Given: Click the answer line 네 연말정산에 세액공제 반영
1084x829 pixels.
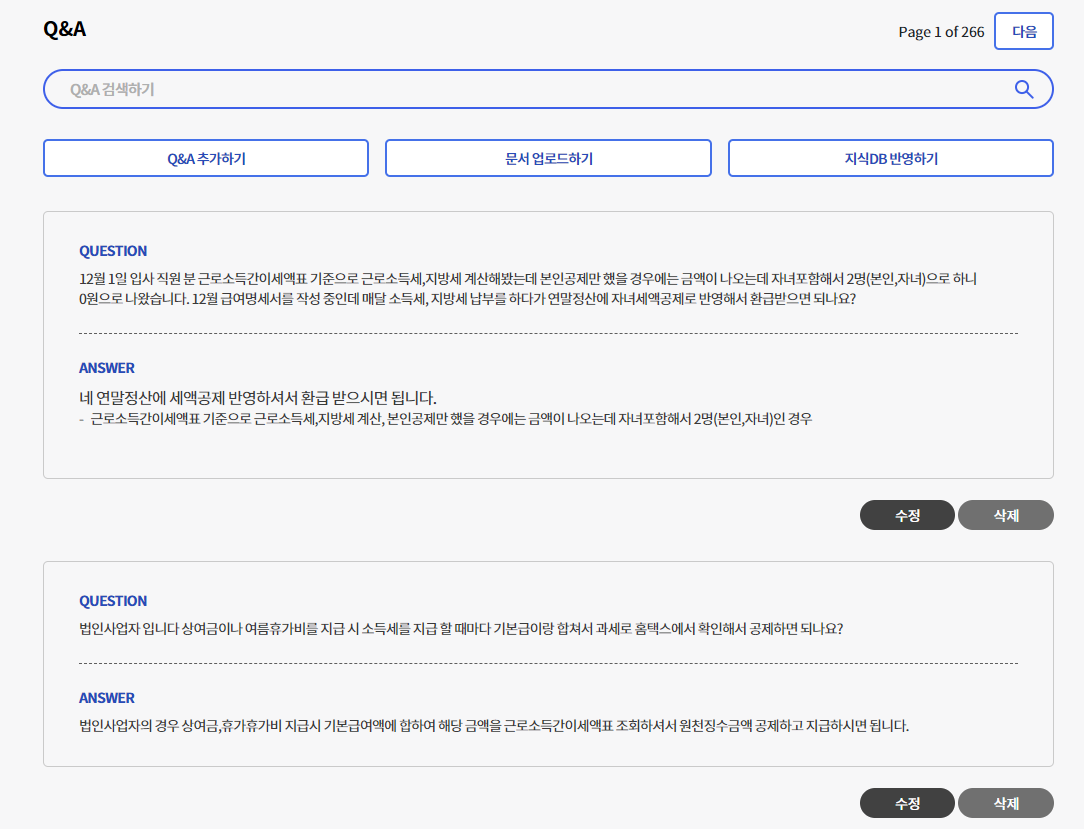Looking at the screenshot, I should 258,397.
